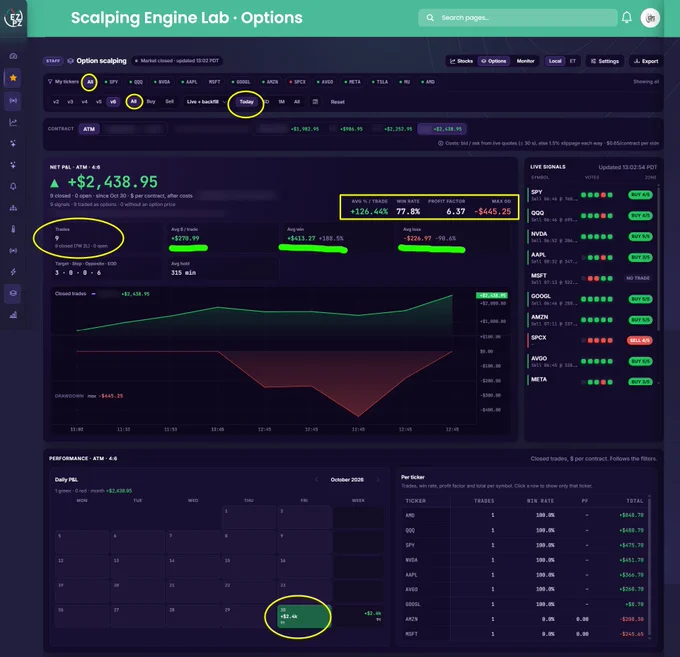The height and width of the screenshot is (657, 680).
Task: Select the Today time range
Action: [246, 102]
